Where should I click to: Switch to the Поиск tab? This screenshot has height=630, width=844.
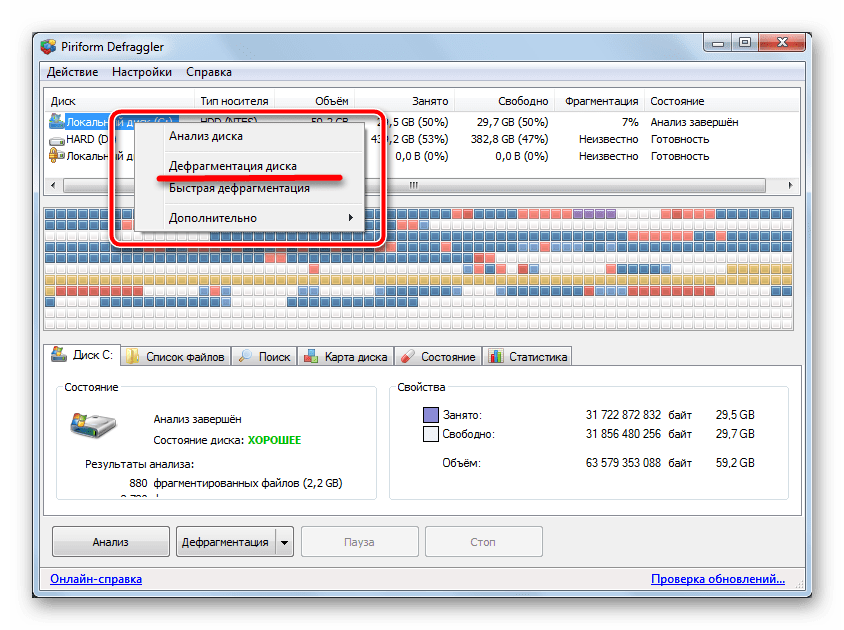[264, 356]
